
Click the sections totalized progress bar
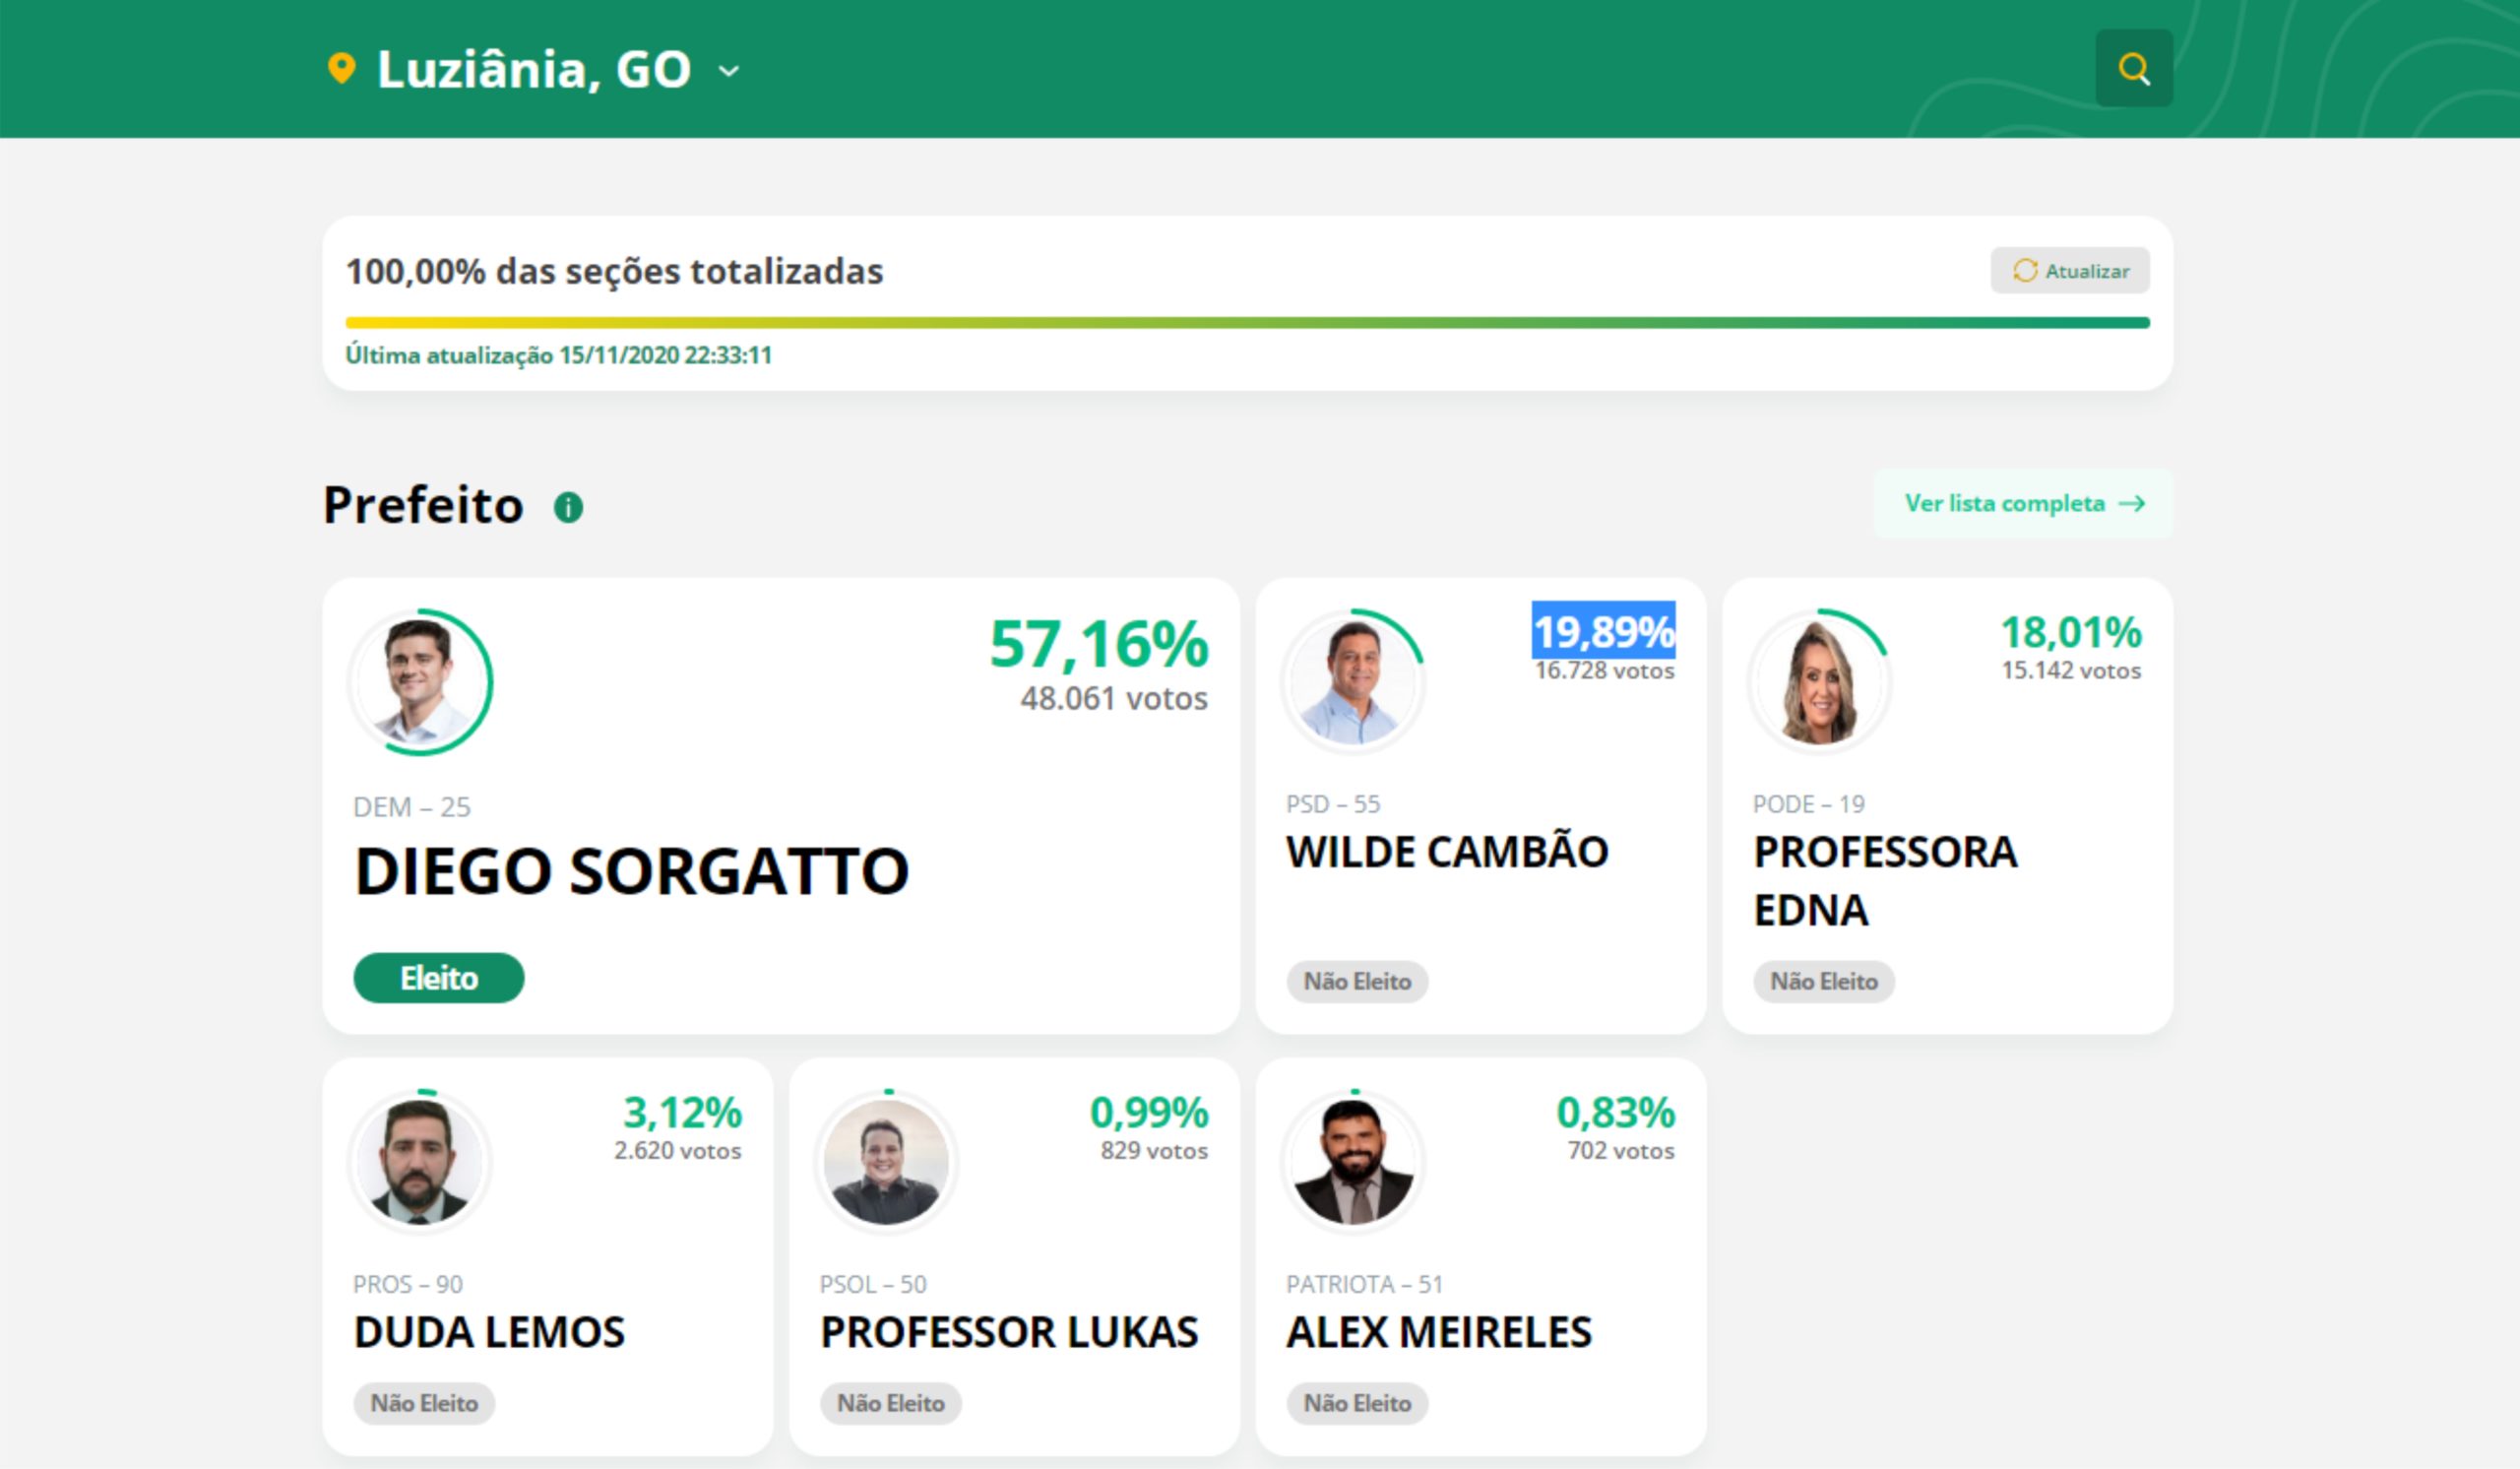tap(1247, 323)
